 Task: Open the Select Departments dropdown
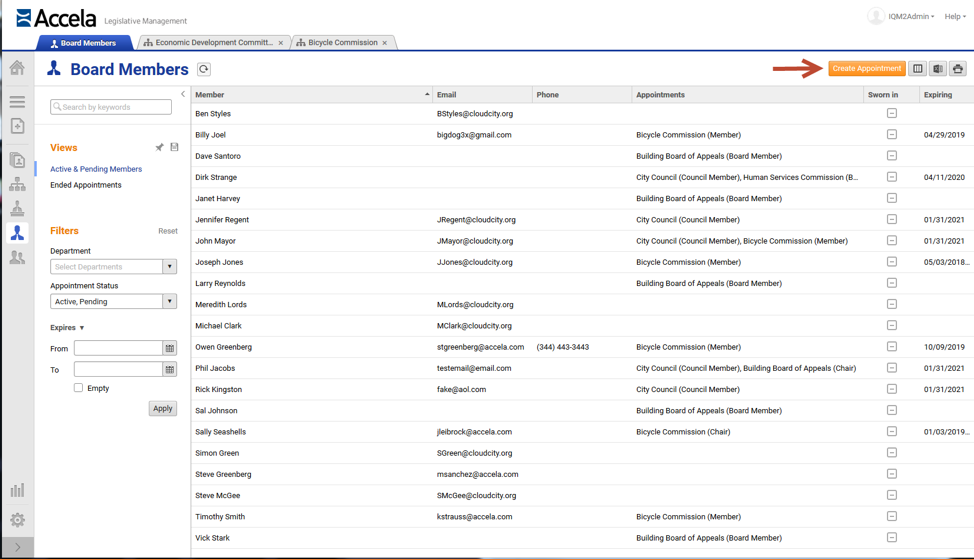pos(113,266)
